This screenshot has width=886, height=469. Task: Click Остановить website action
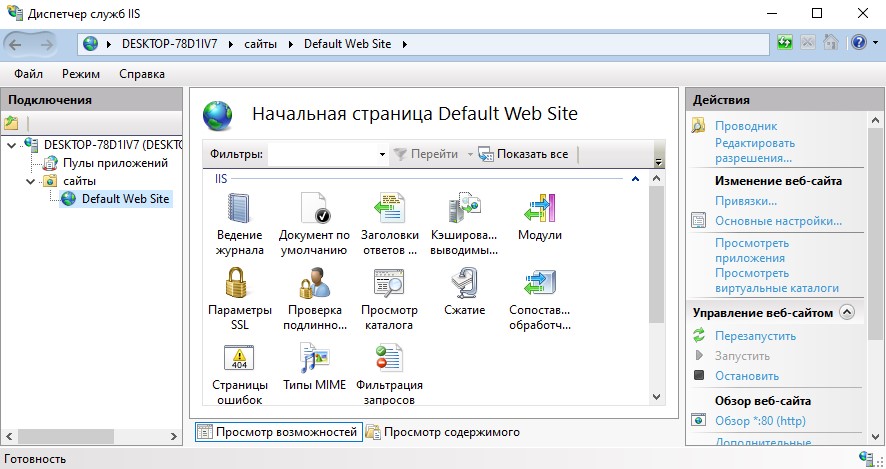coord(746,376)
